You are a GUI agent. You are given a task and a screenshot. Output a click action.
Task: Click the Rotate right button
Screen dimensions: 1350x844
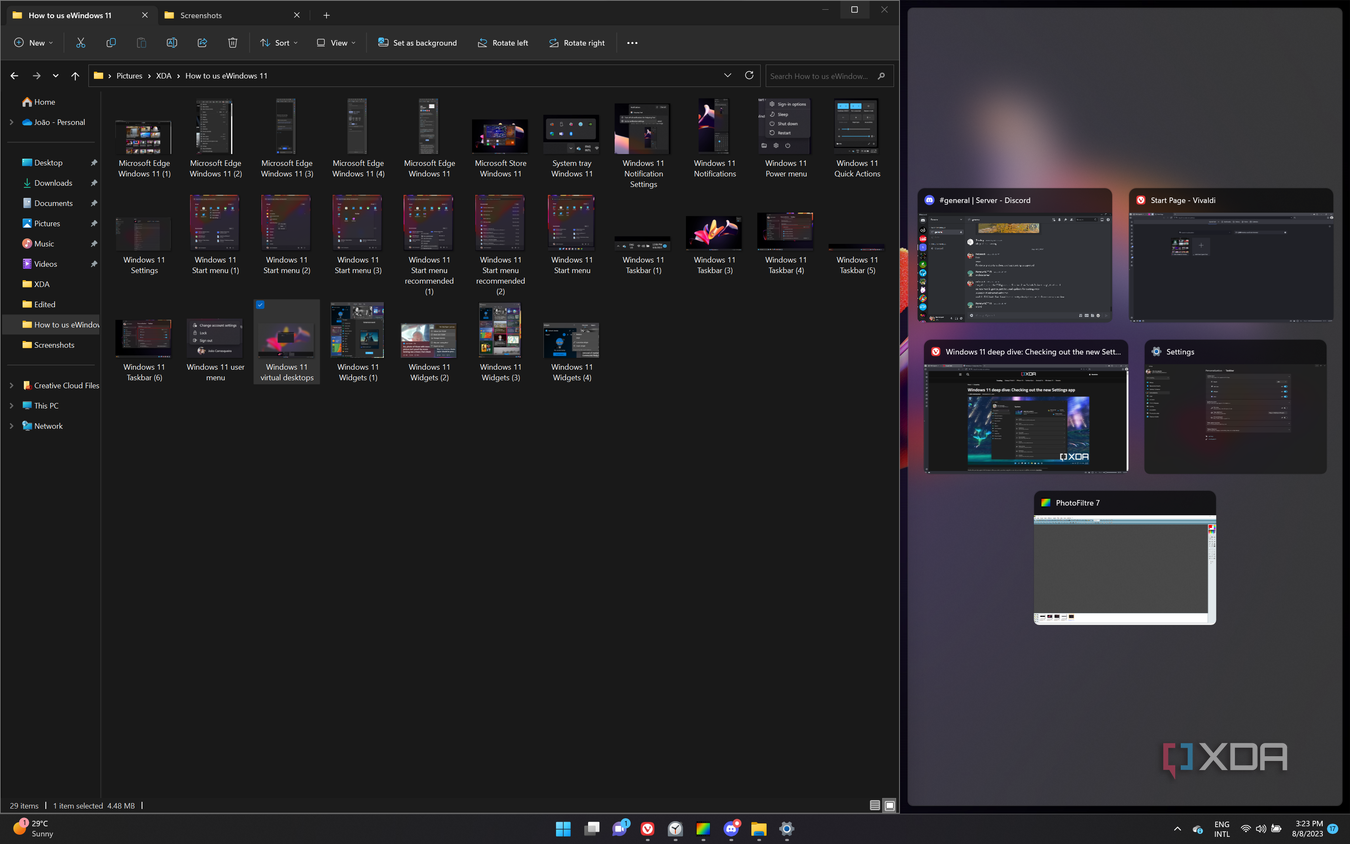click(x=576, y=43)
